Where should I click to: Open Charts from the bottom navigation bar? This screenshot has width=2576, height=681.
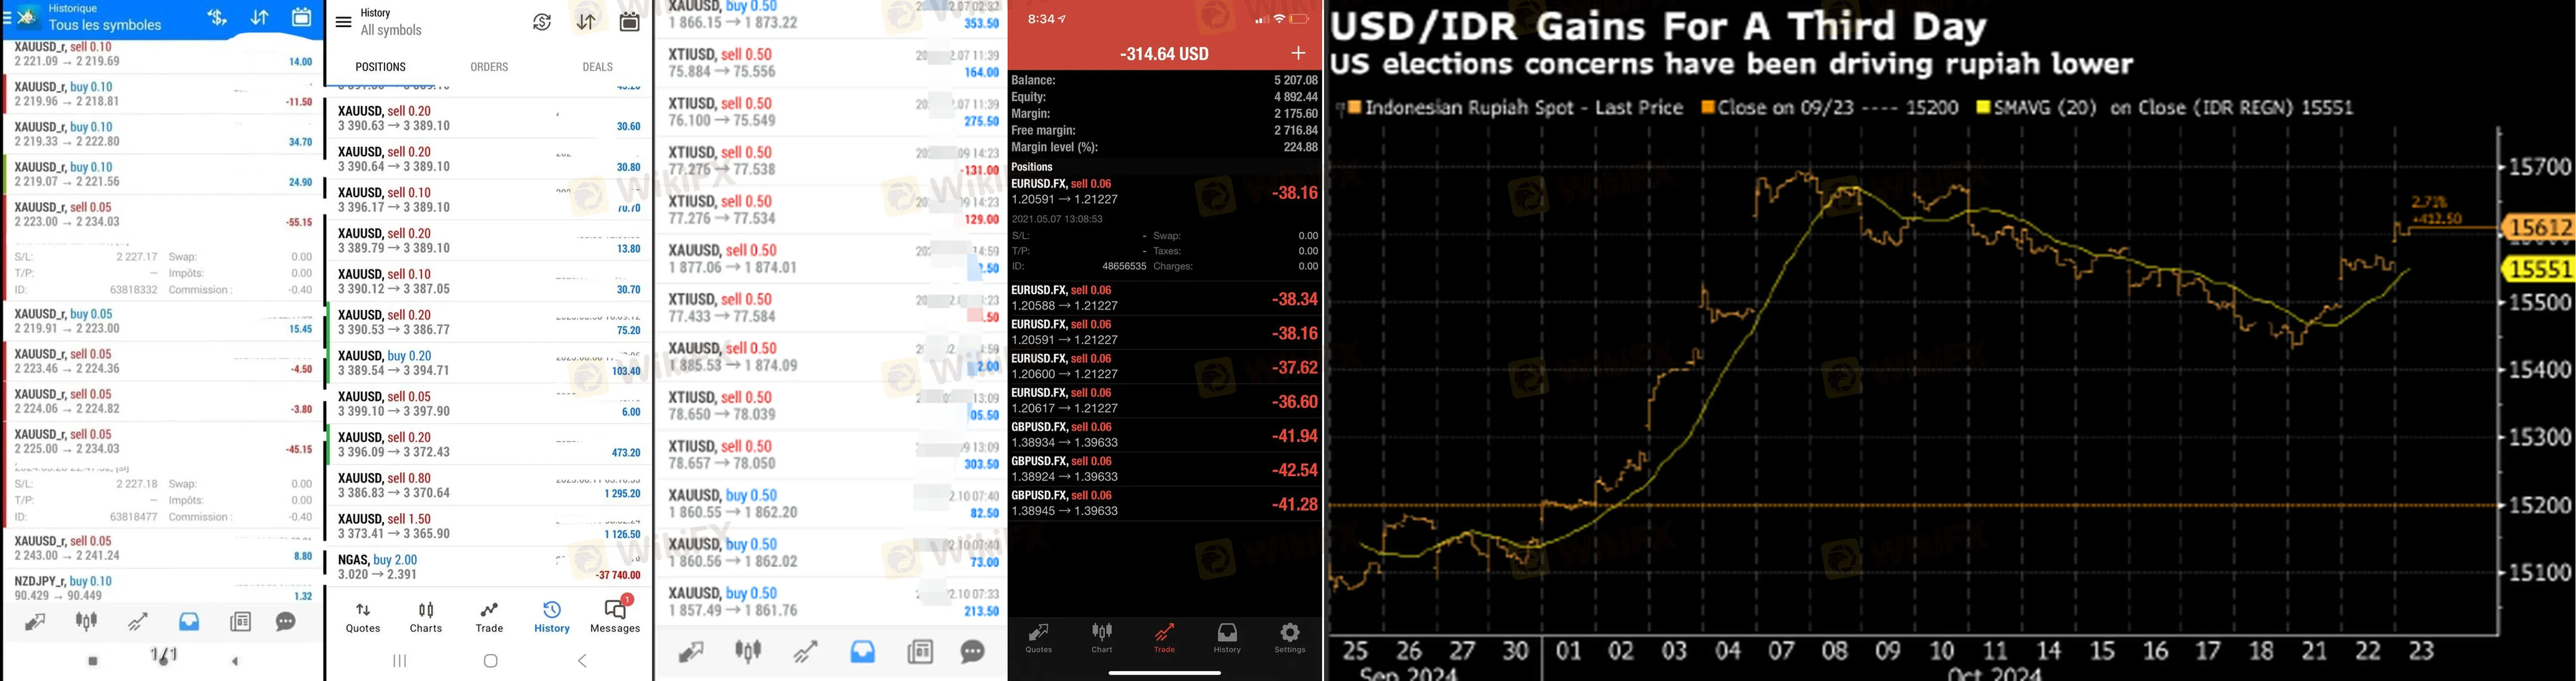click(x=426, y=617)
